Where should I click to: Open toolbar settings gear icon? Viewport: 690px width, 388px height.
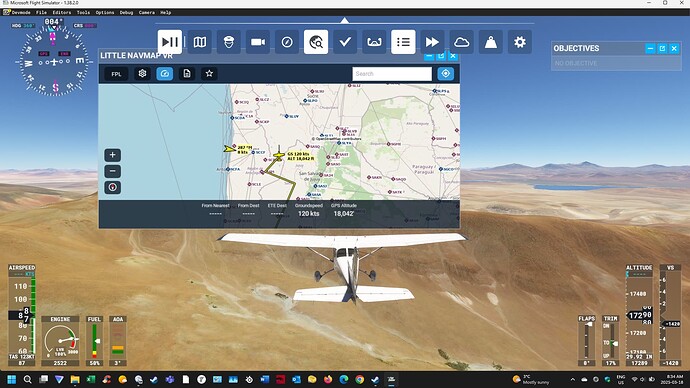pos(520,42)
